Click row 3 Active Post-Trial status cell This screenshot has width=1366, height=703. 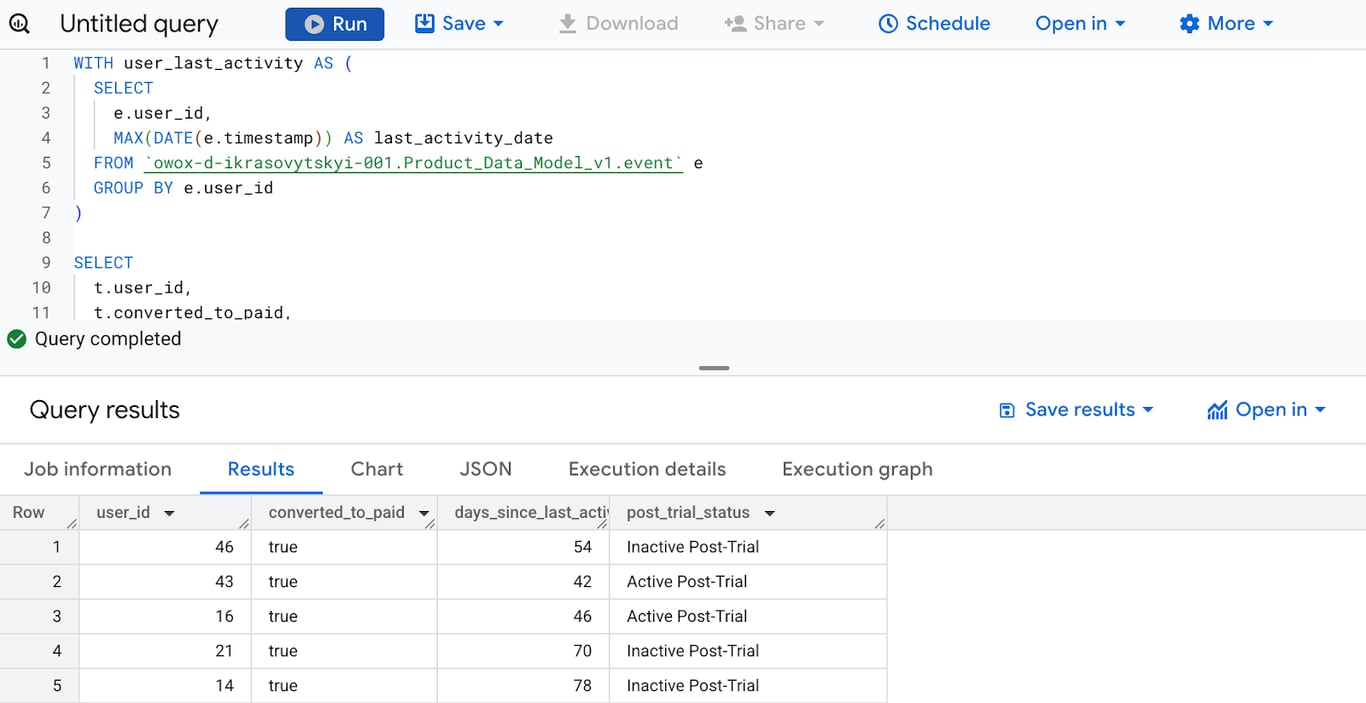pyautogui.click(x=748, y=616)
